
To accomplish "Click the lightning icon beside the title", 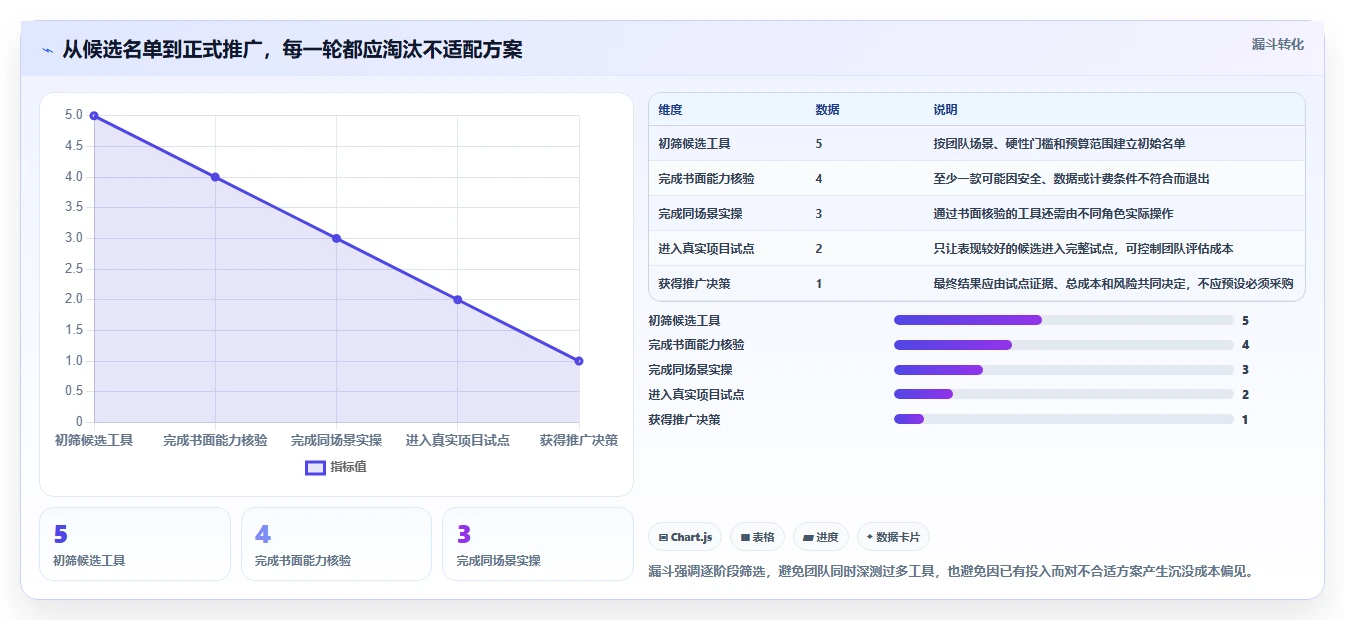I will 47,50.
